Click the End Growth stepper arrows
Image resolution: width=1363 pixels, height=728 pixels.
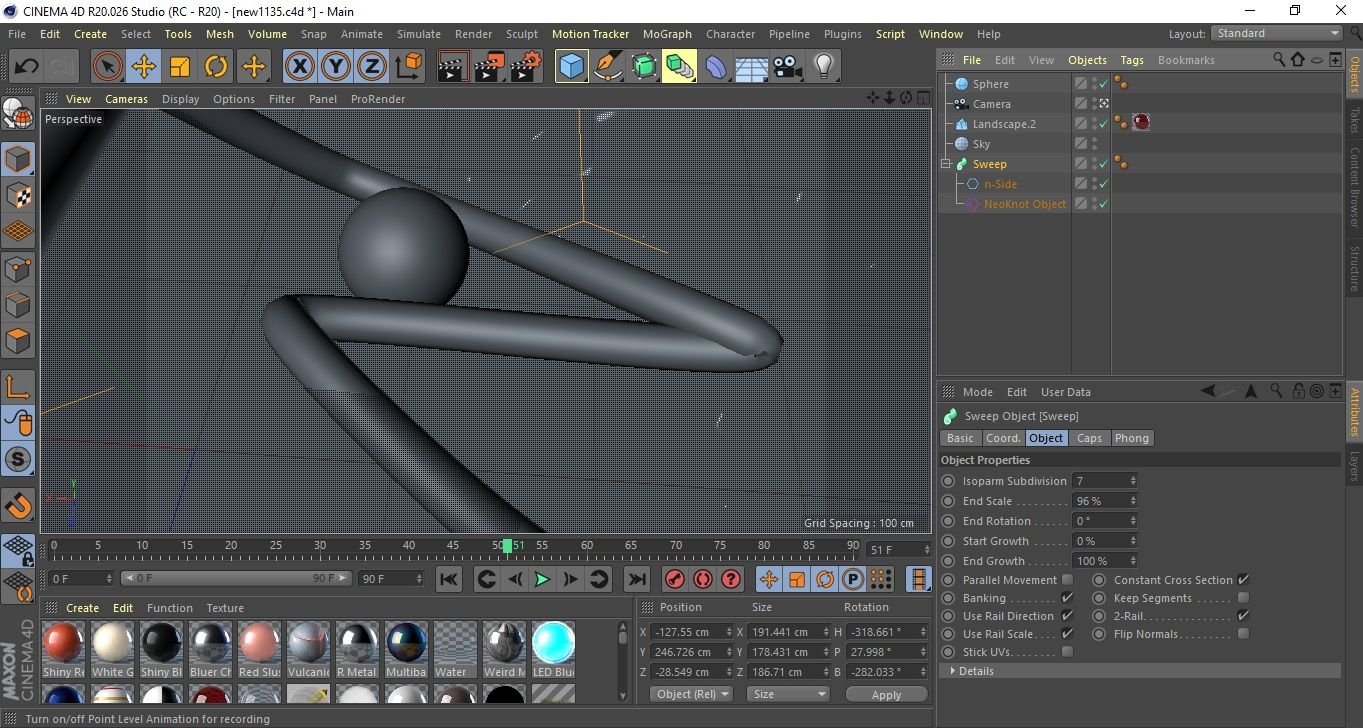[x=1133, y=561]
